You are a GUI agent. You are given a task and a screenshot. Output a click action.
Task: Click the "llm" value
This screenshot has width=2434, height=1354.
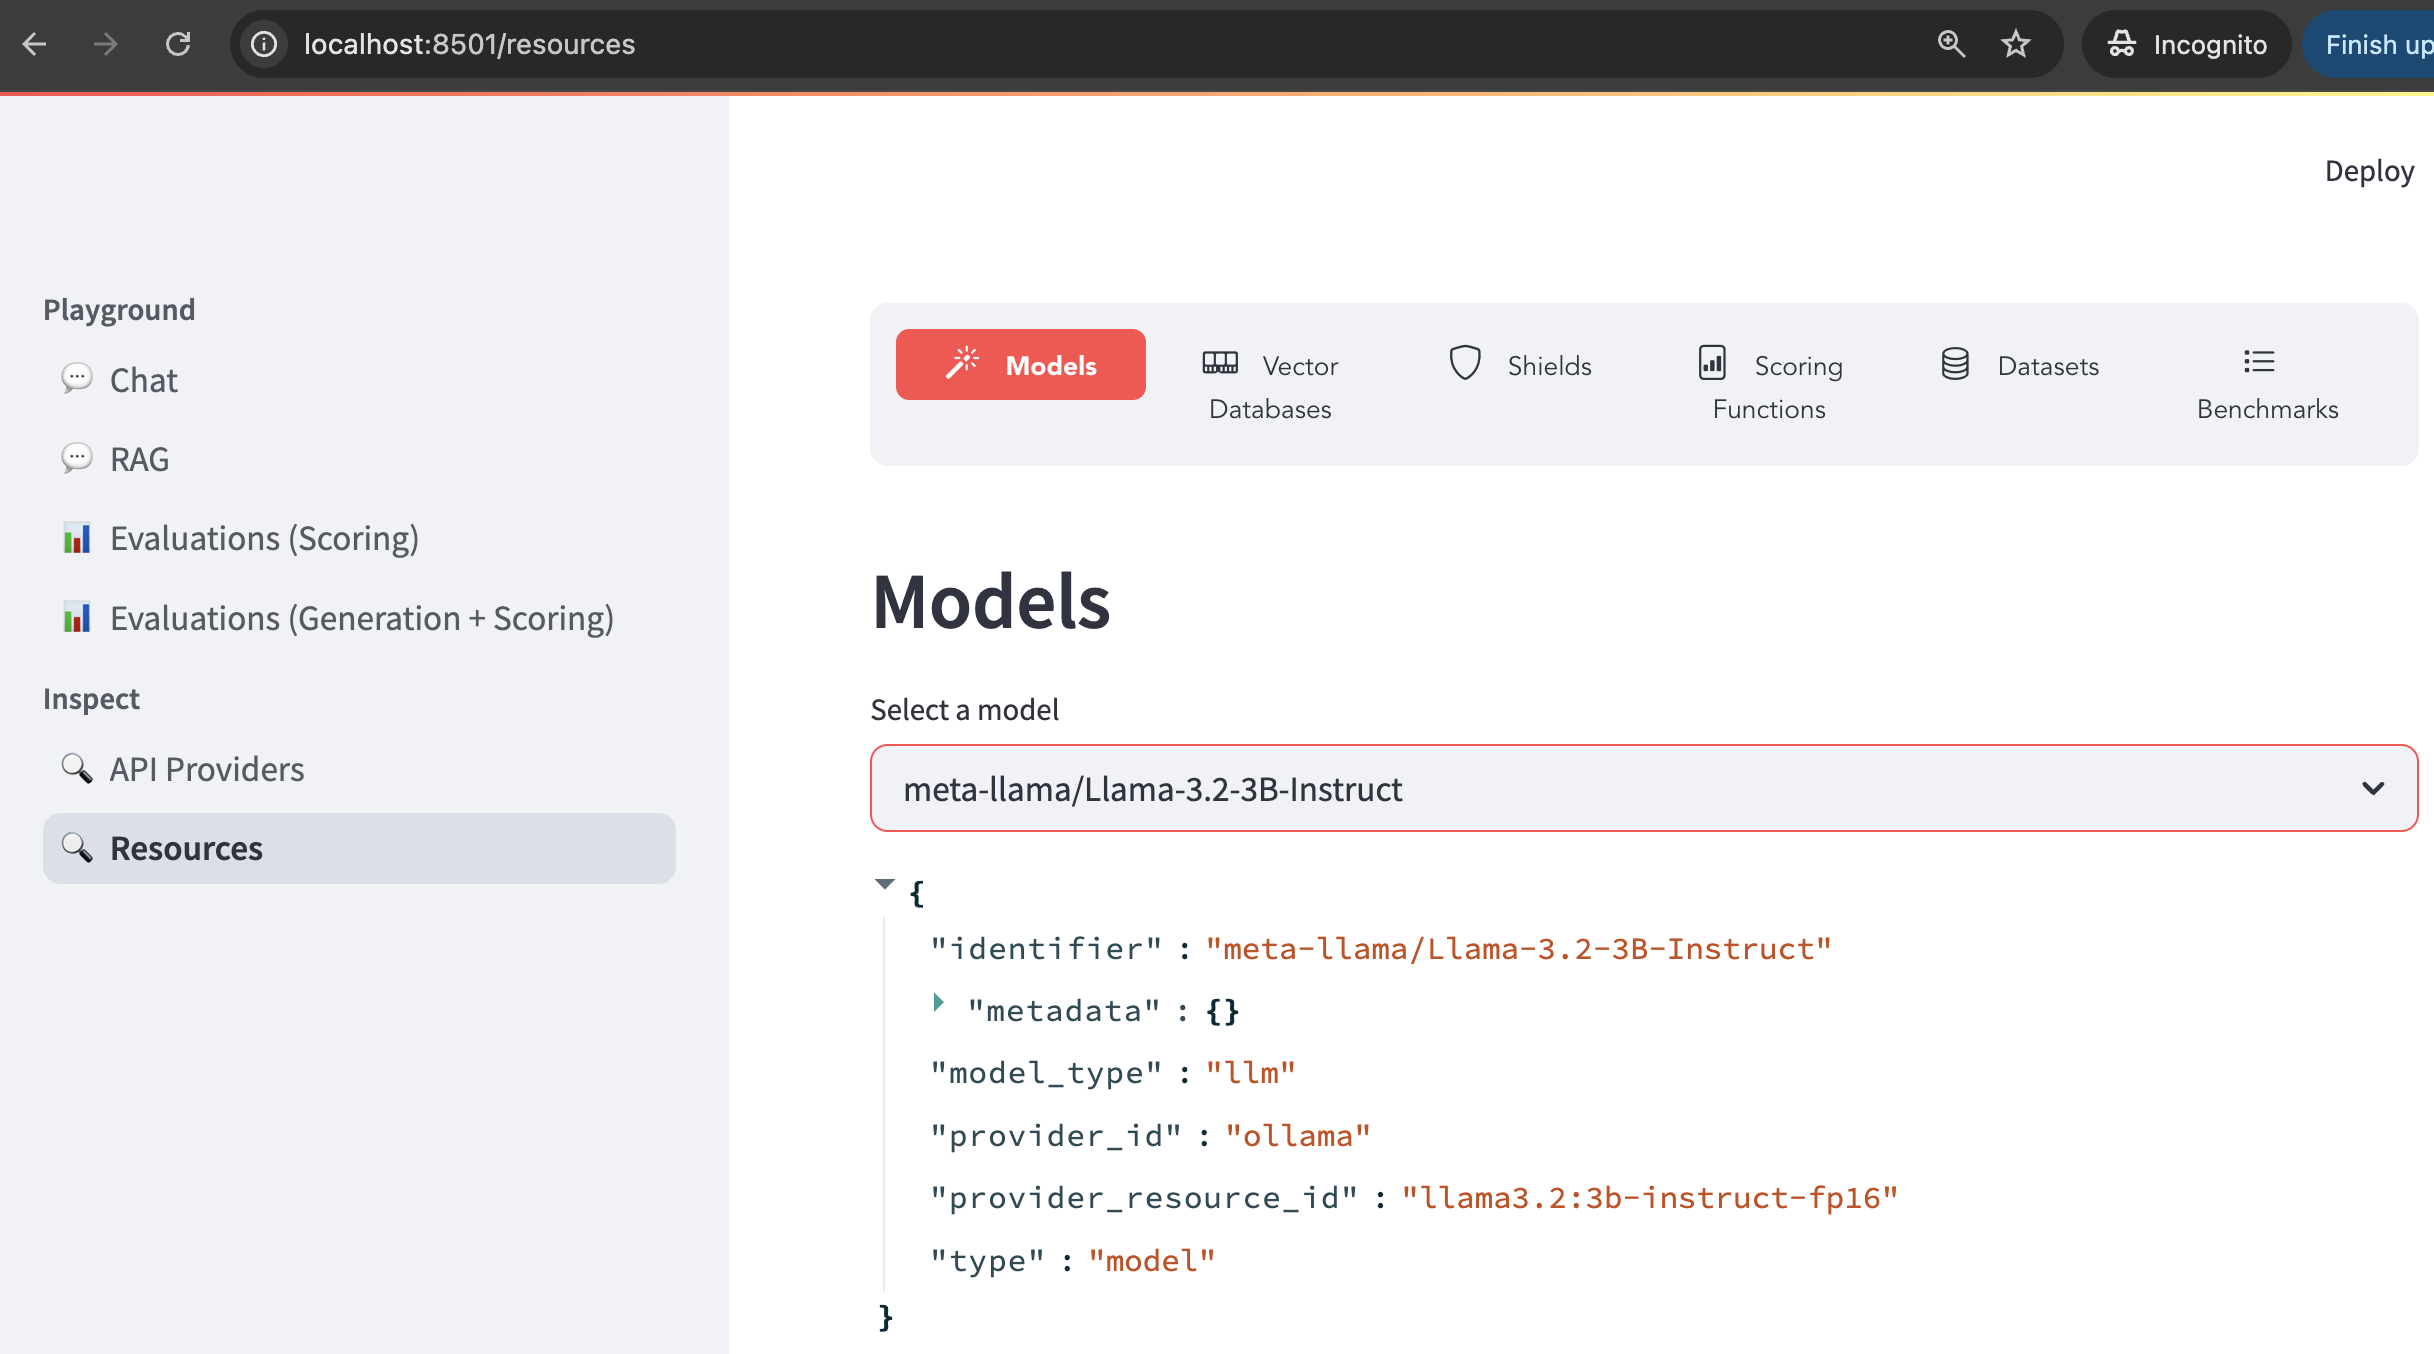pos(1251,1073)
